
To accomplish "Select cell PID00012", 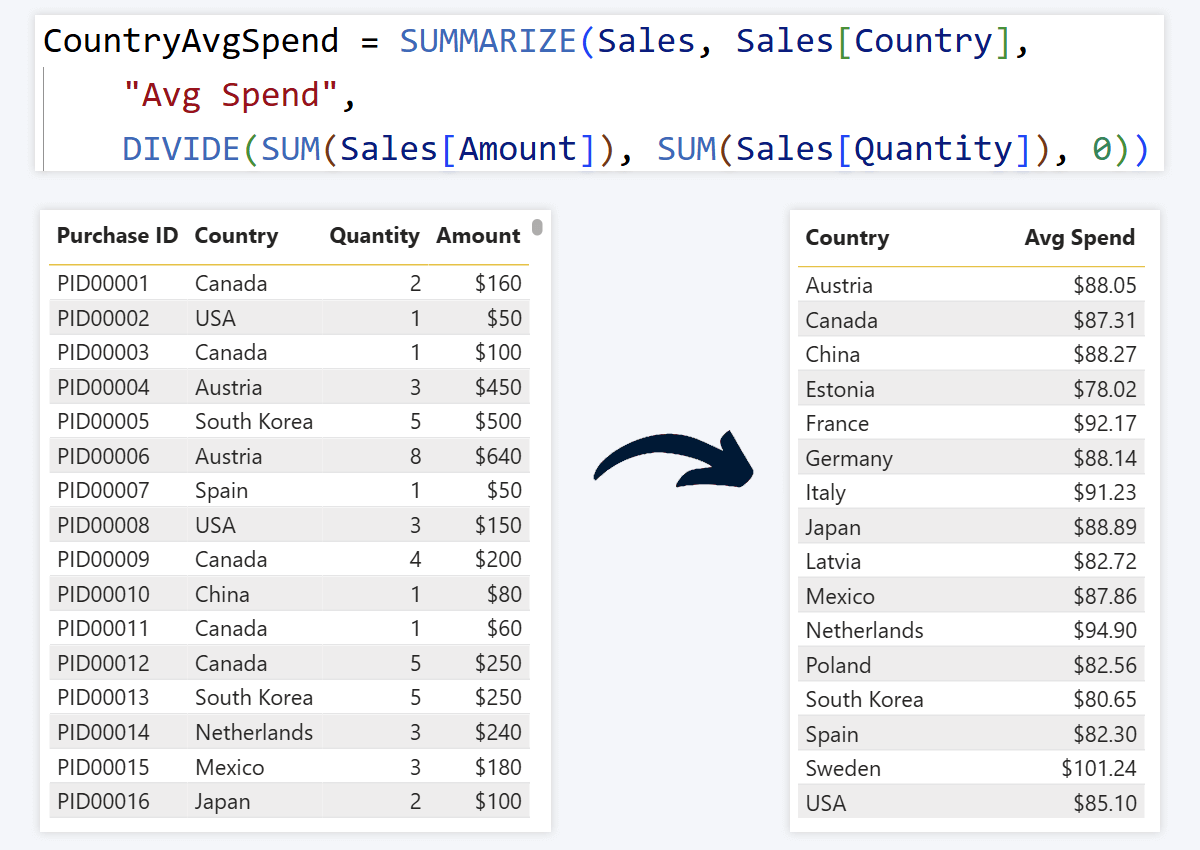I will click(103, 663).
